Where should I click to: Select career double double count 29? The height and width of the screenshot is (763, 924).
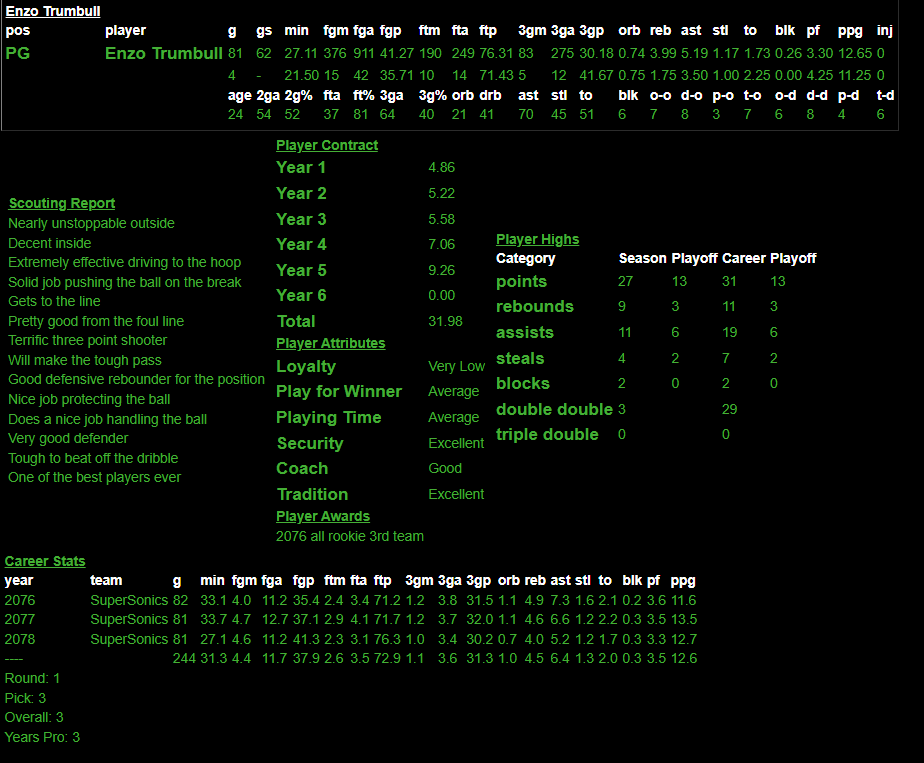coord(730,409)
